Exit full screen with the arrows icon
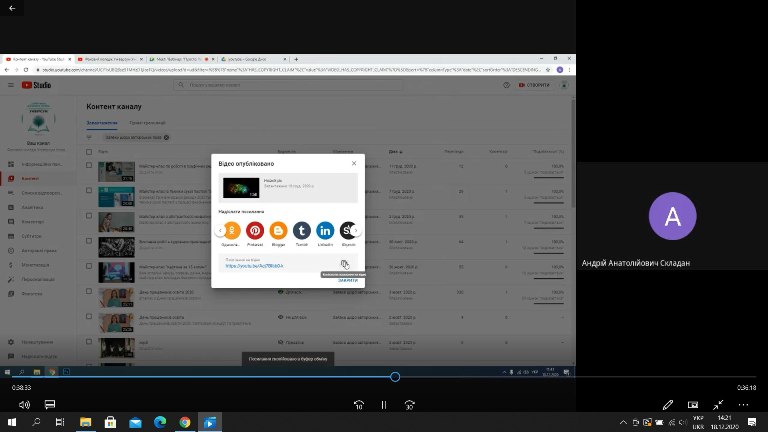Screen dimensions: 768x432 (x=718, y=405)
